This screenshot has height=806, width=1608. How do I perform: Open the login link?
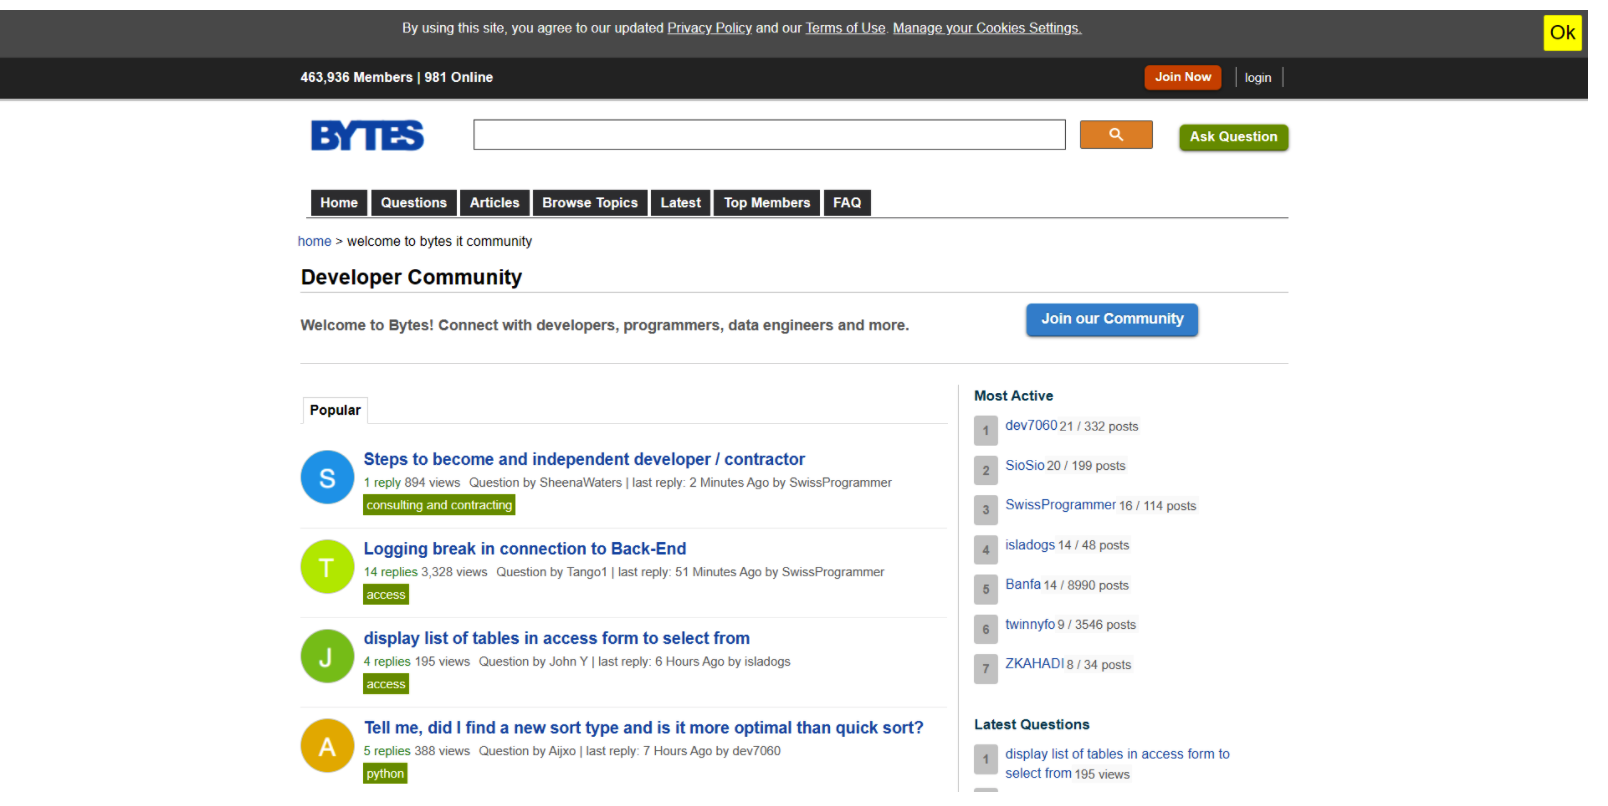(1258, 78)
